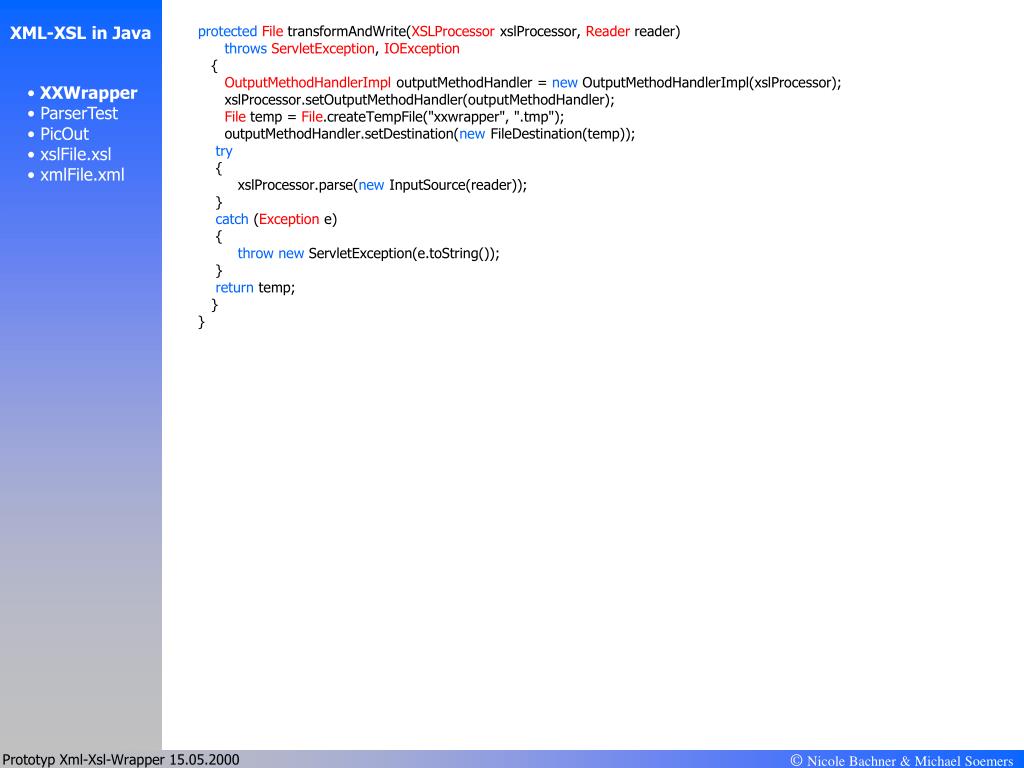Open the XXWrapper sidebar link

[89, 93]
